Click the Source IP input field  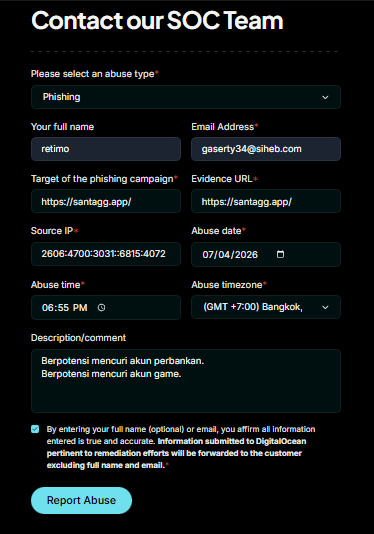click(x=106, y=254)
